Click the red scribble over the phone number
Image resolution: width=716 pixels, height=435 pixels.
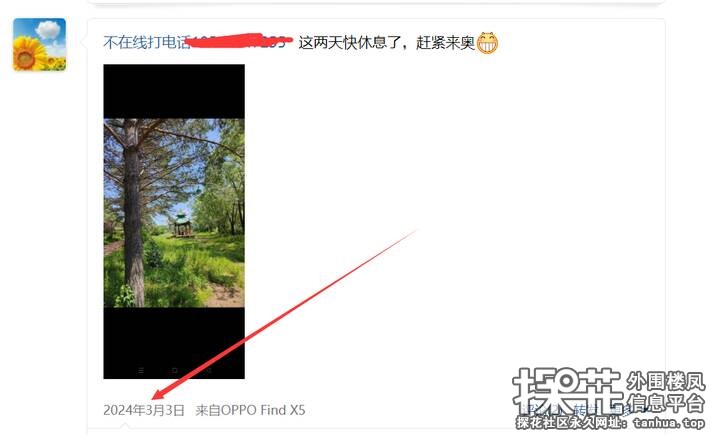(240, 41)
